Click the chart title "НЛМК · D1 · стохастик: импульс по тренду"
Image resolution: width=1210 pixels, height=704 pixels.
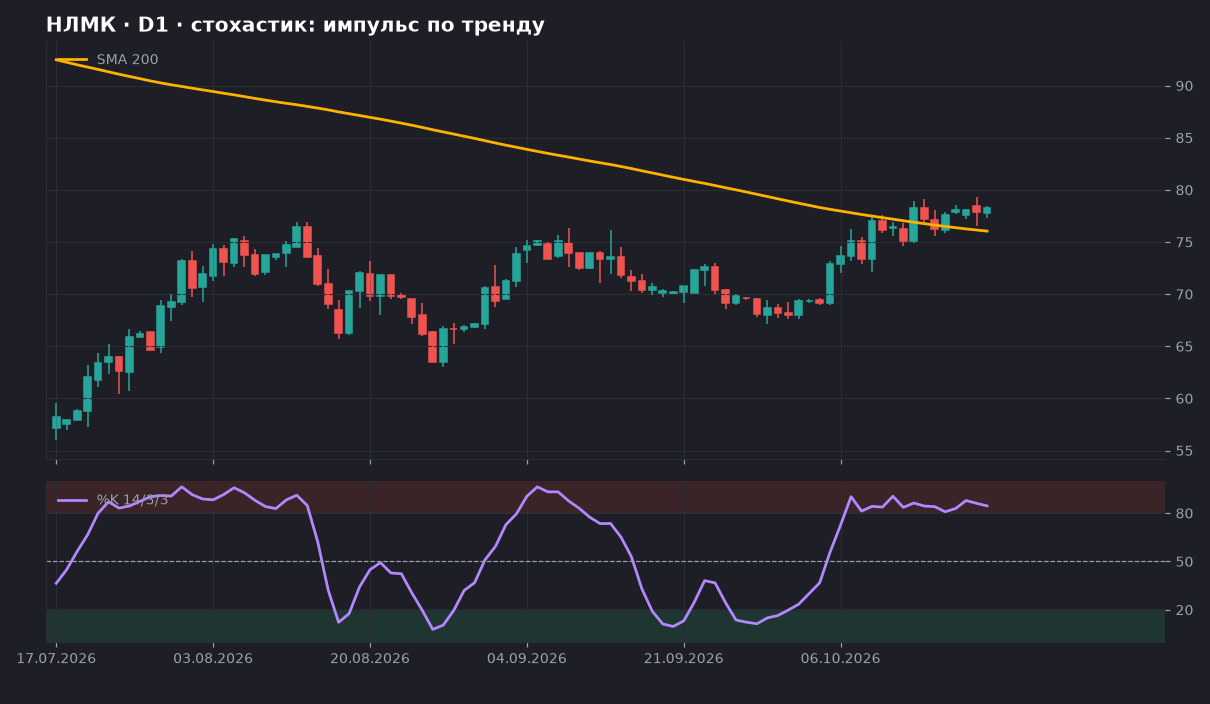295,26
